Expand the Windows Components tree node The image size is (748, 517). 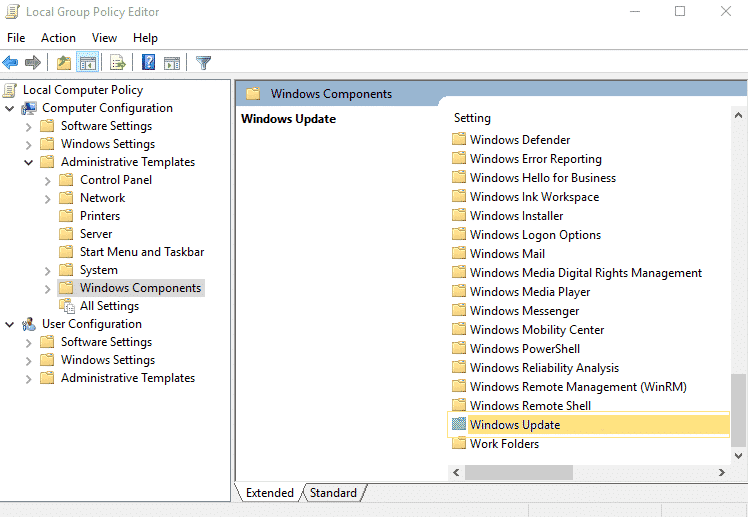(x=48, y=288)
